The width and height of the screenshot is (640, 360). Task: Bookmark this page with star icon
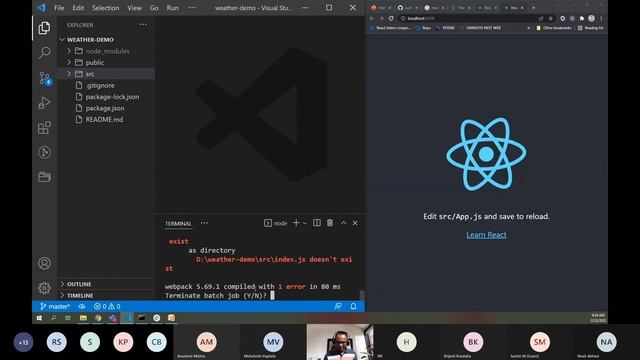coord(550,18)
